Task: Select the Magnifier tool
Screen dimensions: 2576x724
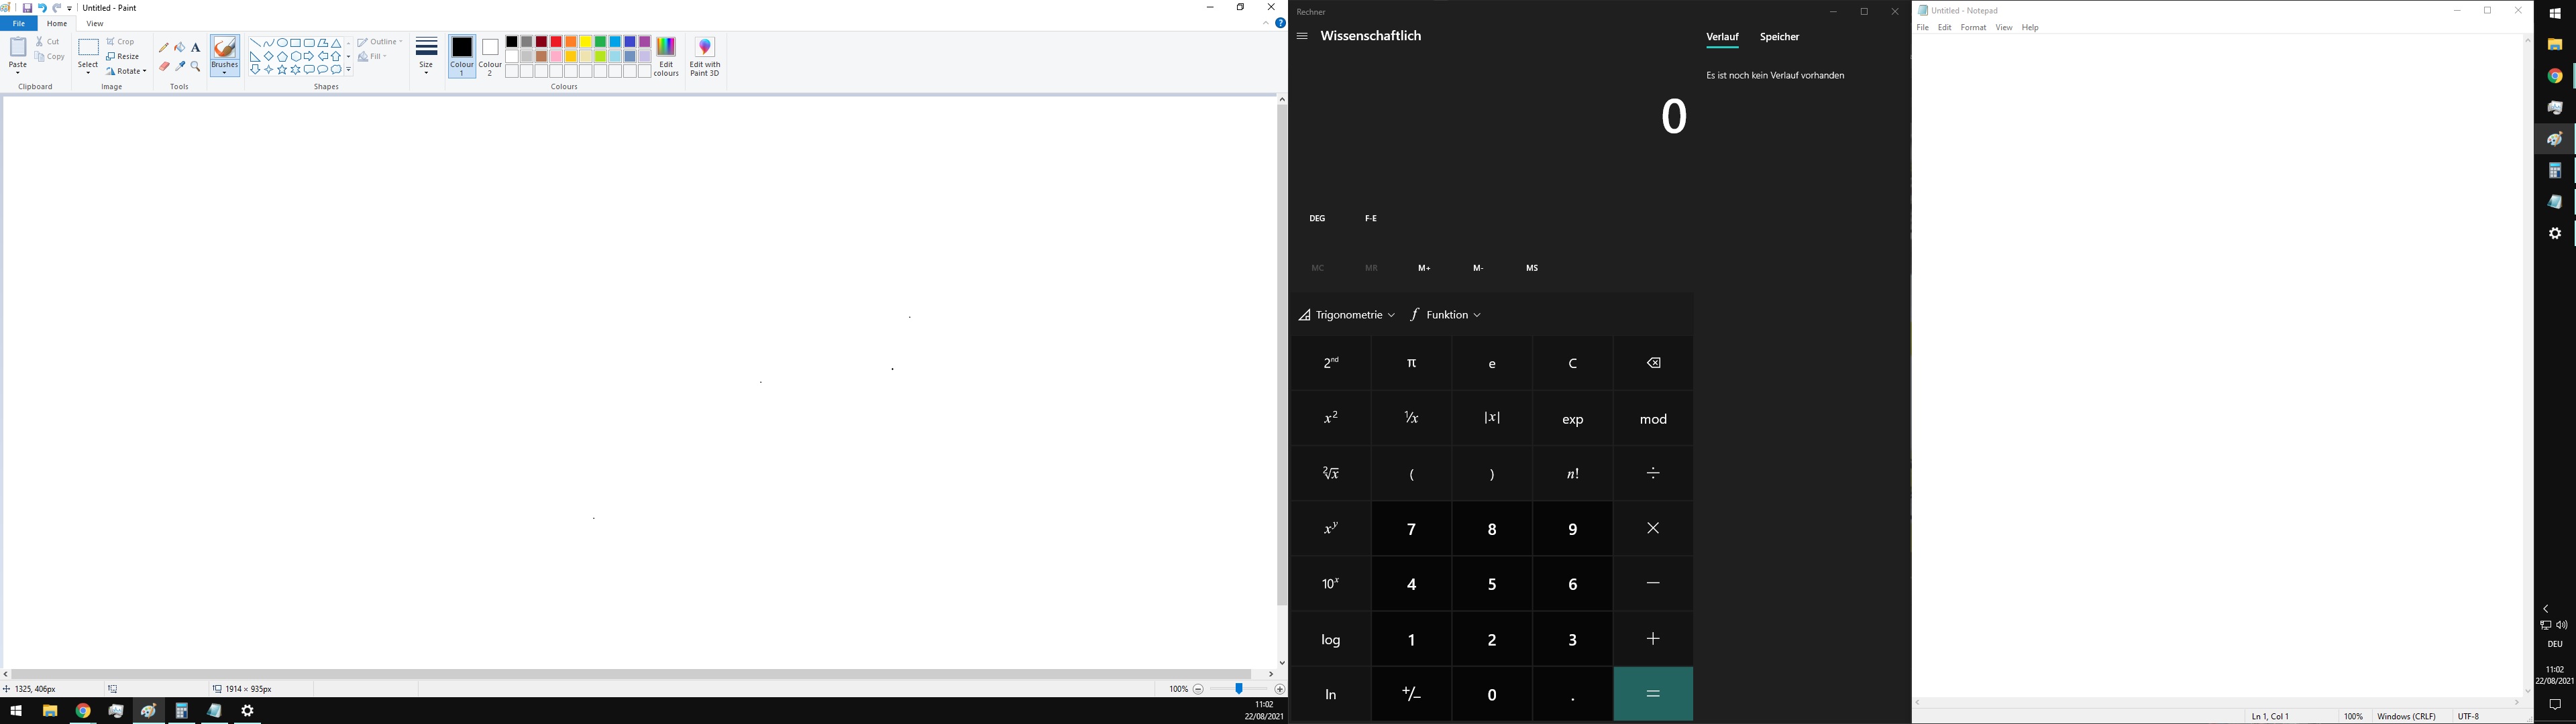Action: pos(196,67)
